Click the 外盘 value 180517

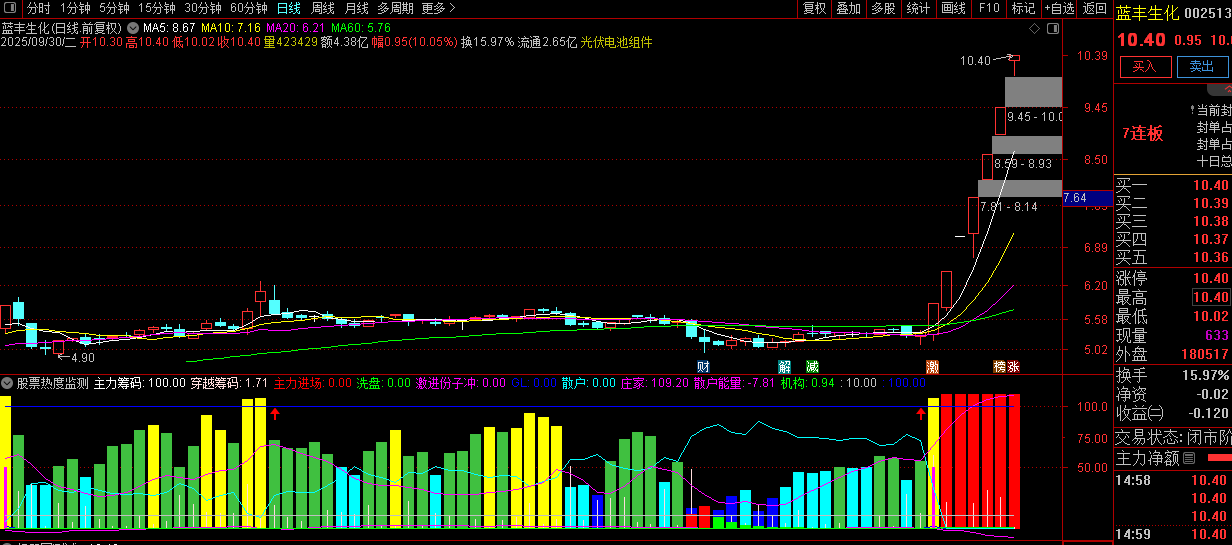click(1203, 354)
